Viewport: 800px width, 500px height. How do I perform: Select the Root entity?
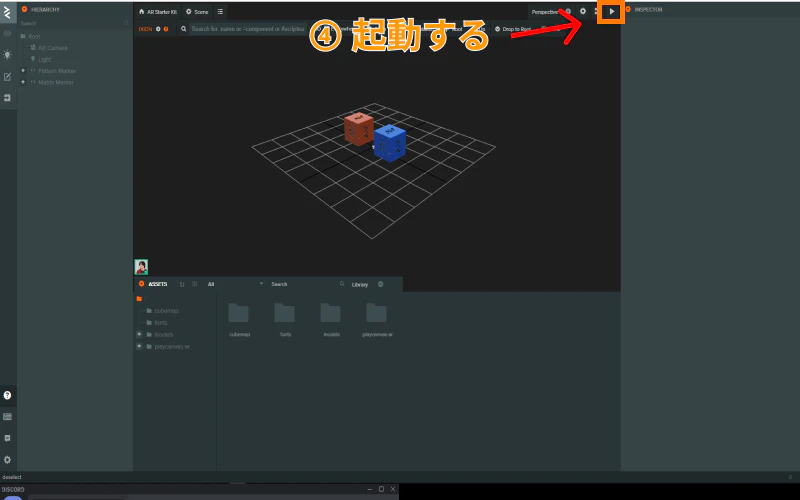[x=34, y=36]
